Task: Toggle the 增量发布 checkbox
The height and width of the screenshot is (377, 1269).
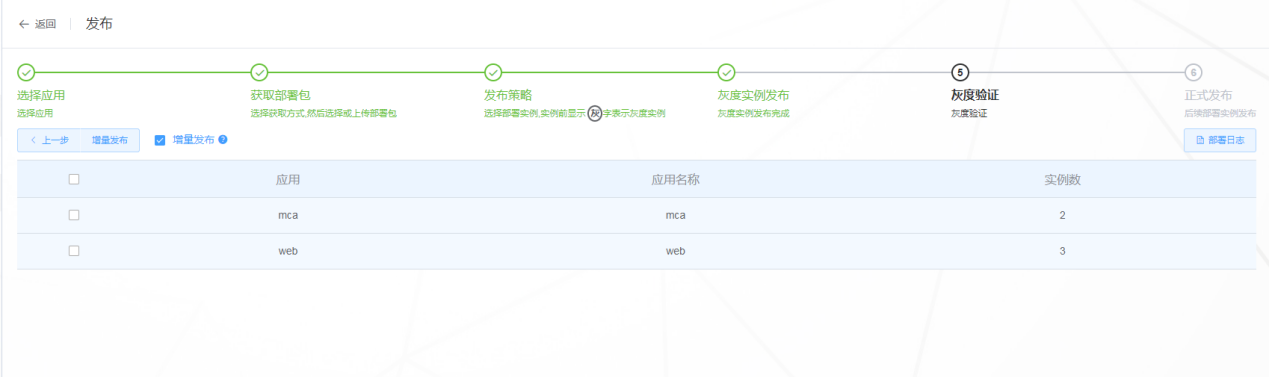Action: tap(160, 140)
